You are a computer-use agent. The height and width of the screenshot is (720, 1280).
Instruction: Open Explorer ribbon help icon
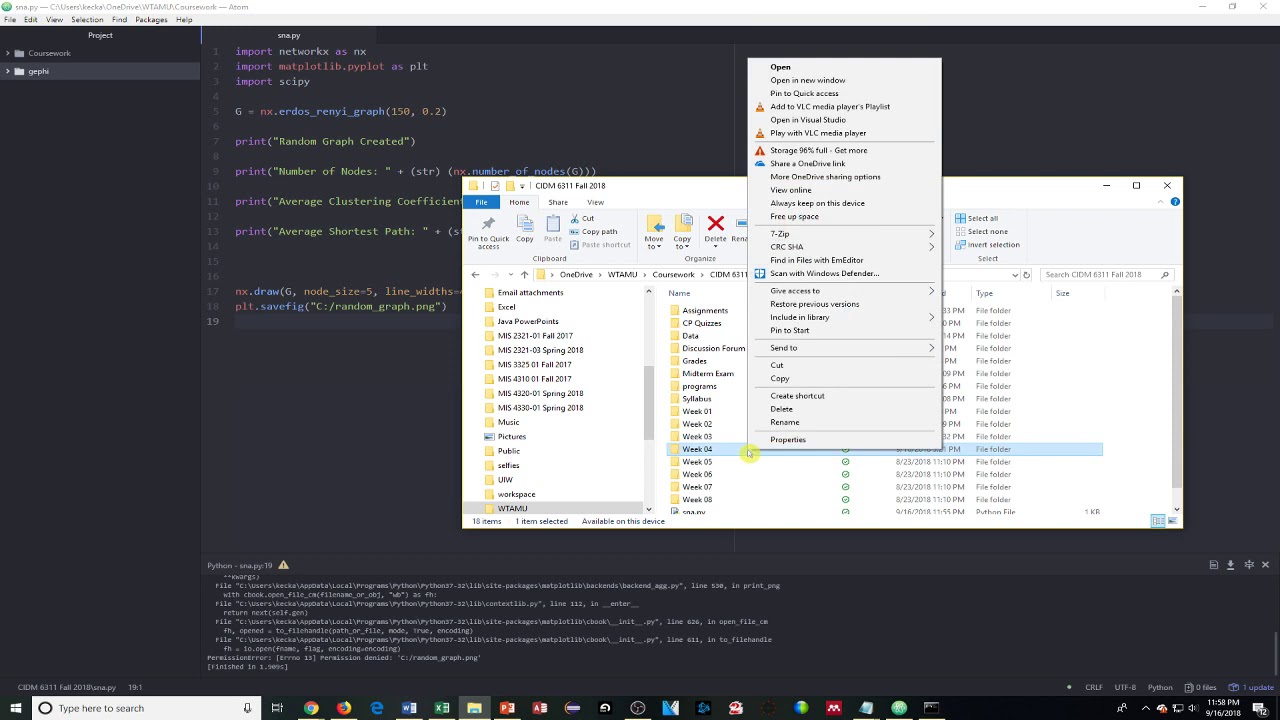pos(1175,202)
